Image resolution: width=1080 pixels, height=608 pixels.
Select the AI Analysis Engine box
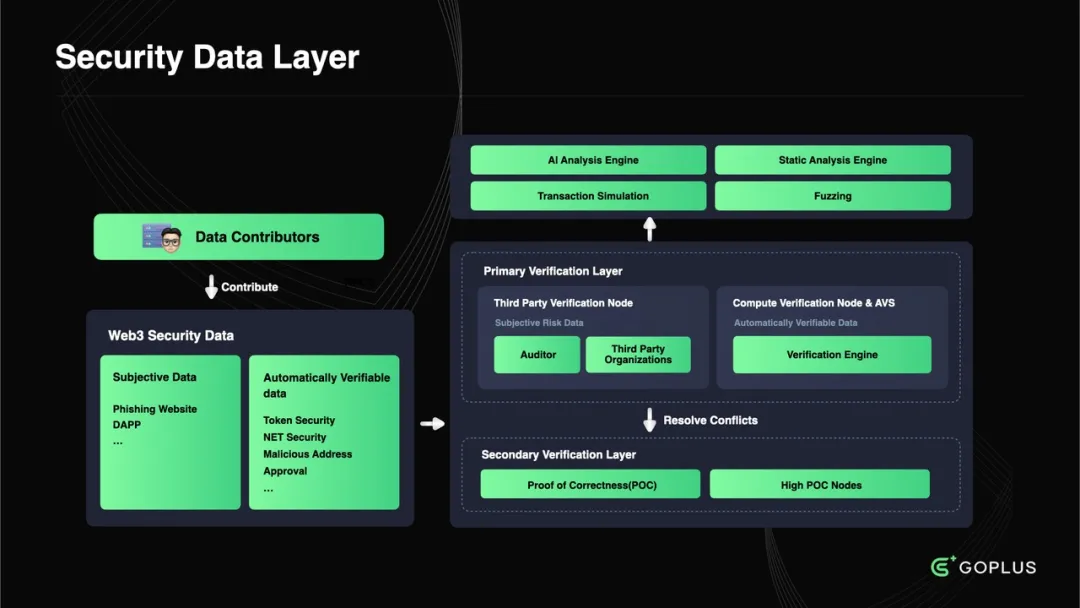pyautogui.click(x=588, y=160)
